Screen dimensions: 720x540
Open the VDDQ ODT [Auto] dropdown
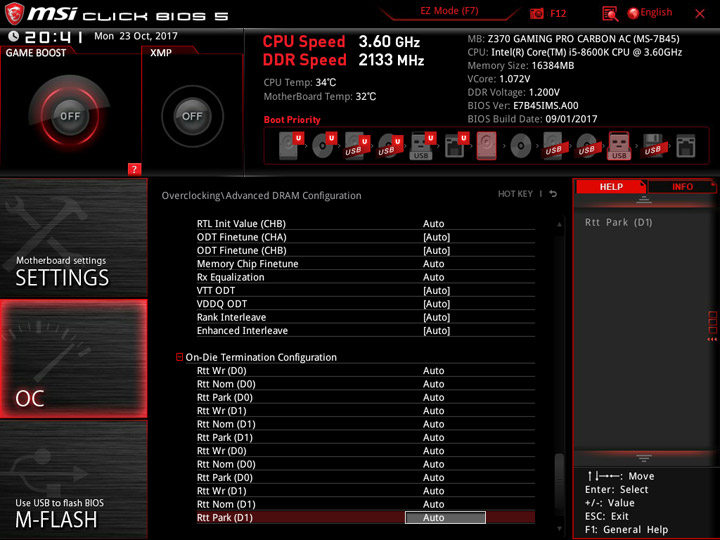coord(436,304)
